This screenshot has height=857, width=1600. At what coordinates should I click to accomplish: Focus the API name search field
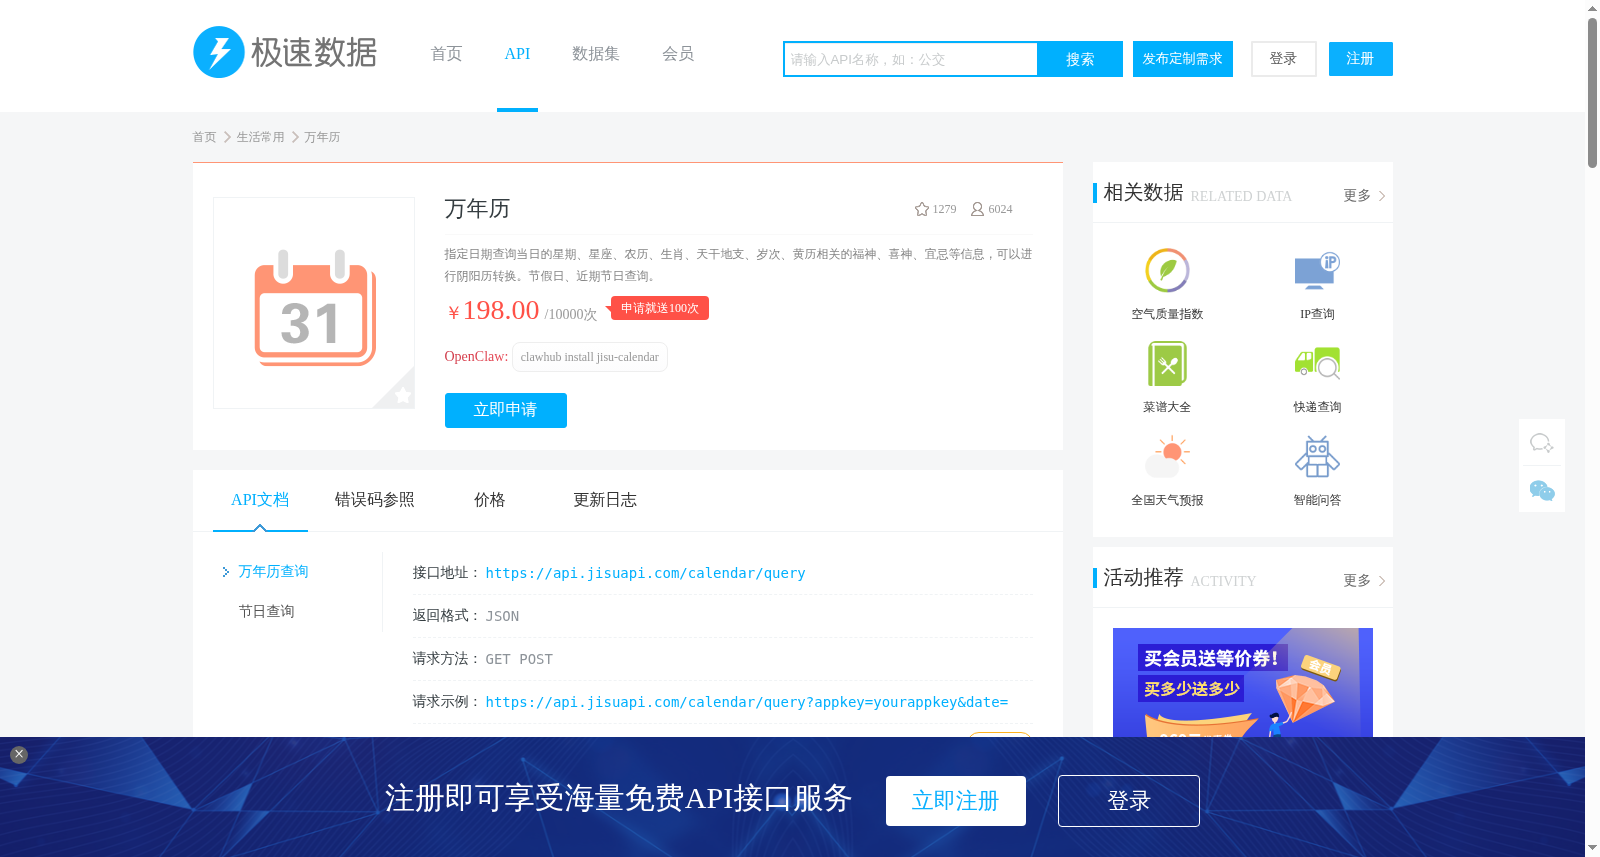911,59
